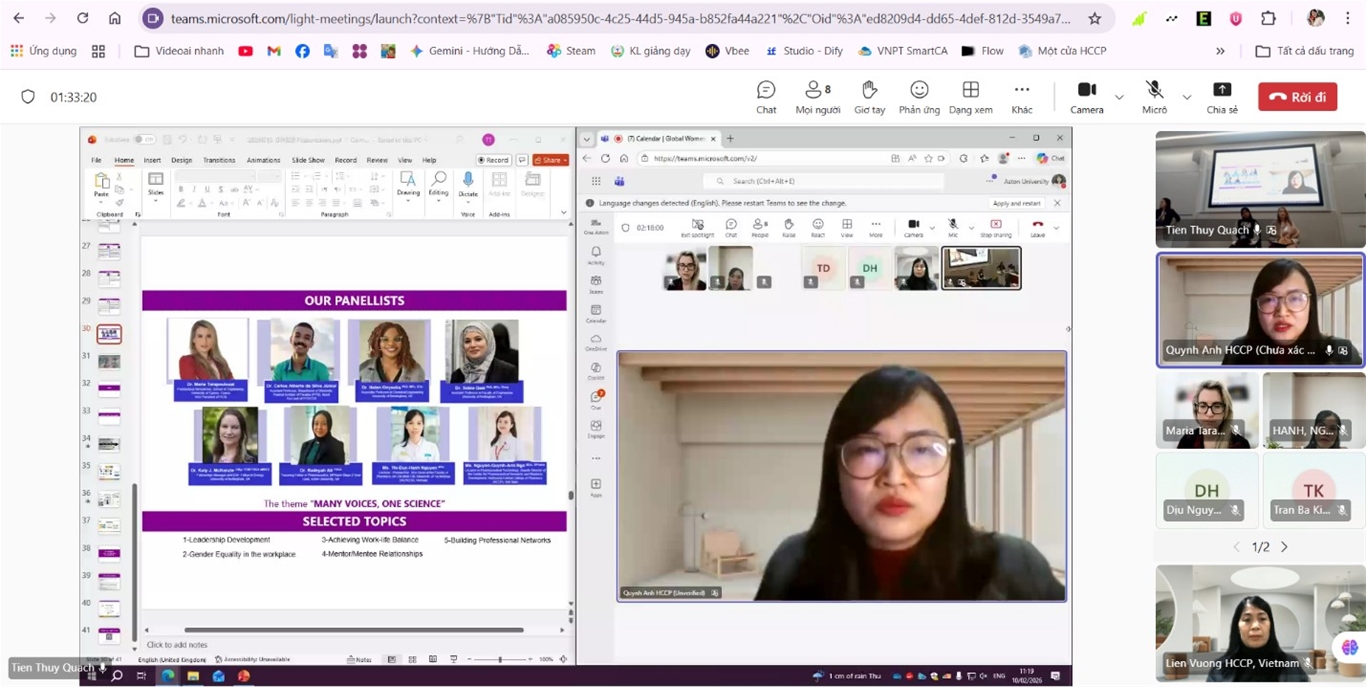Open the Chrome extensions puzzle icon
The height and width of the screenshot is (687, 1366).
(1268, 18)
